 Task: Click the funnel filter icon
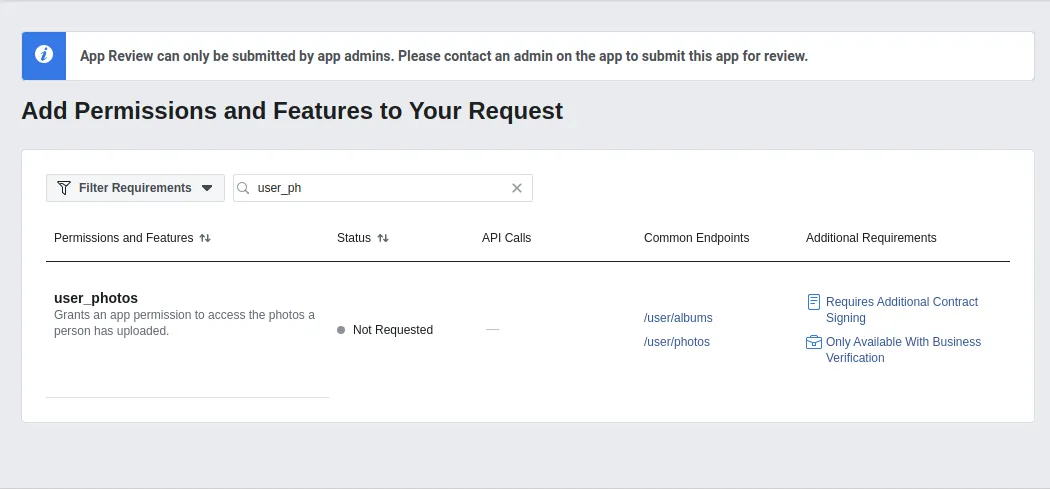[64, 188]
